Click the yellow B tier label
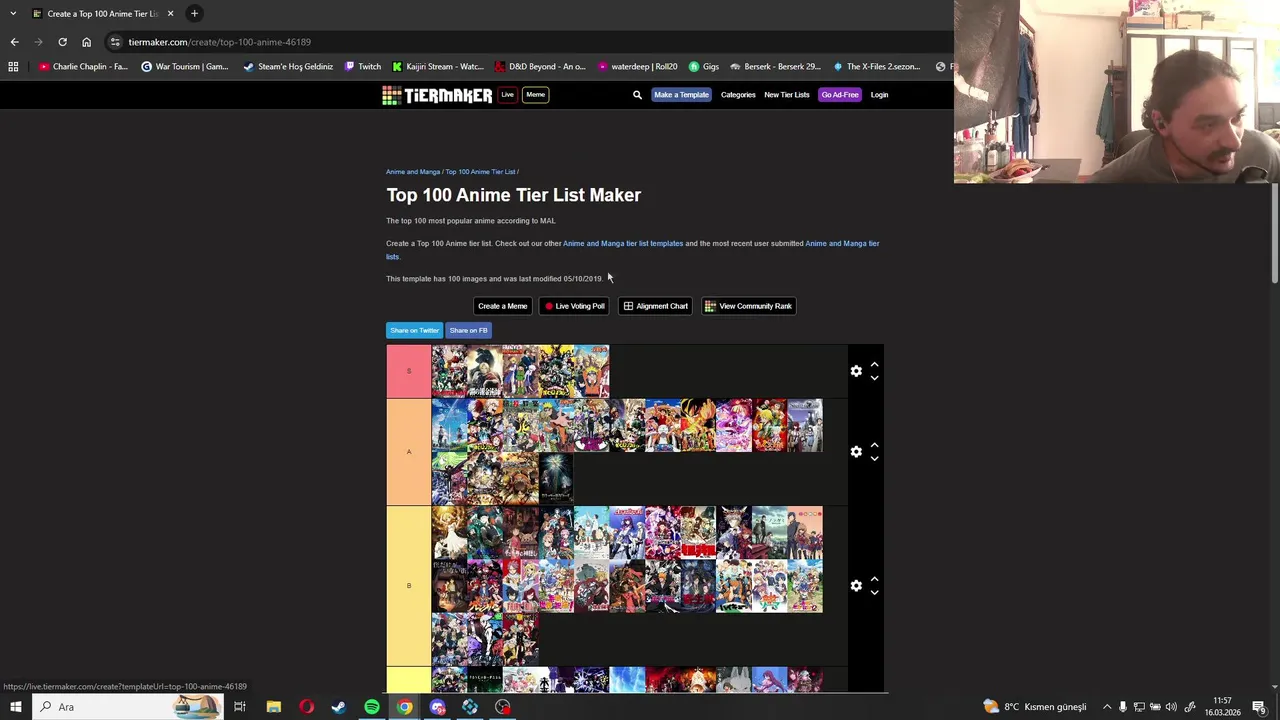Viewport: 1280px width, 720px height. [x=409, y=586]
